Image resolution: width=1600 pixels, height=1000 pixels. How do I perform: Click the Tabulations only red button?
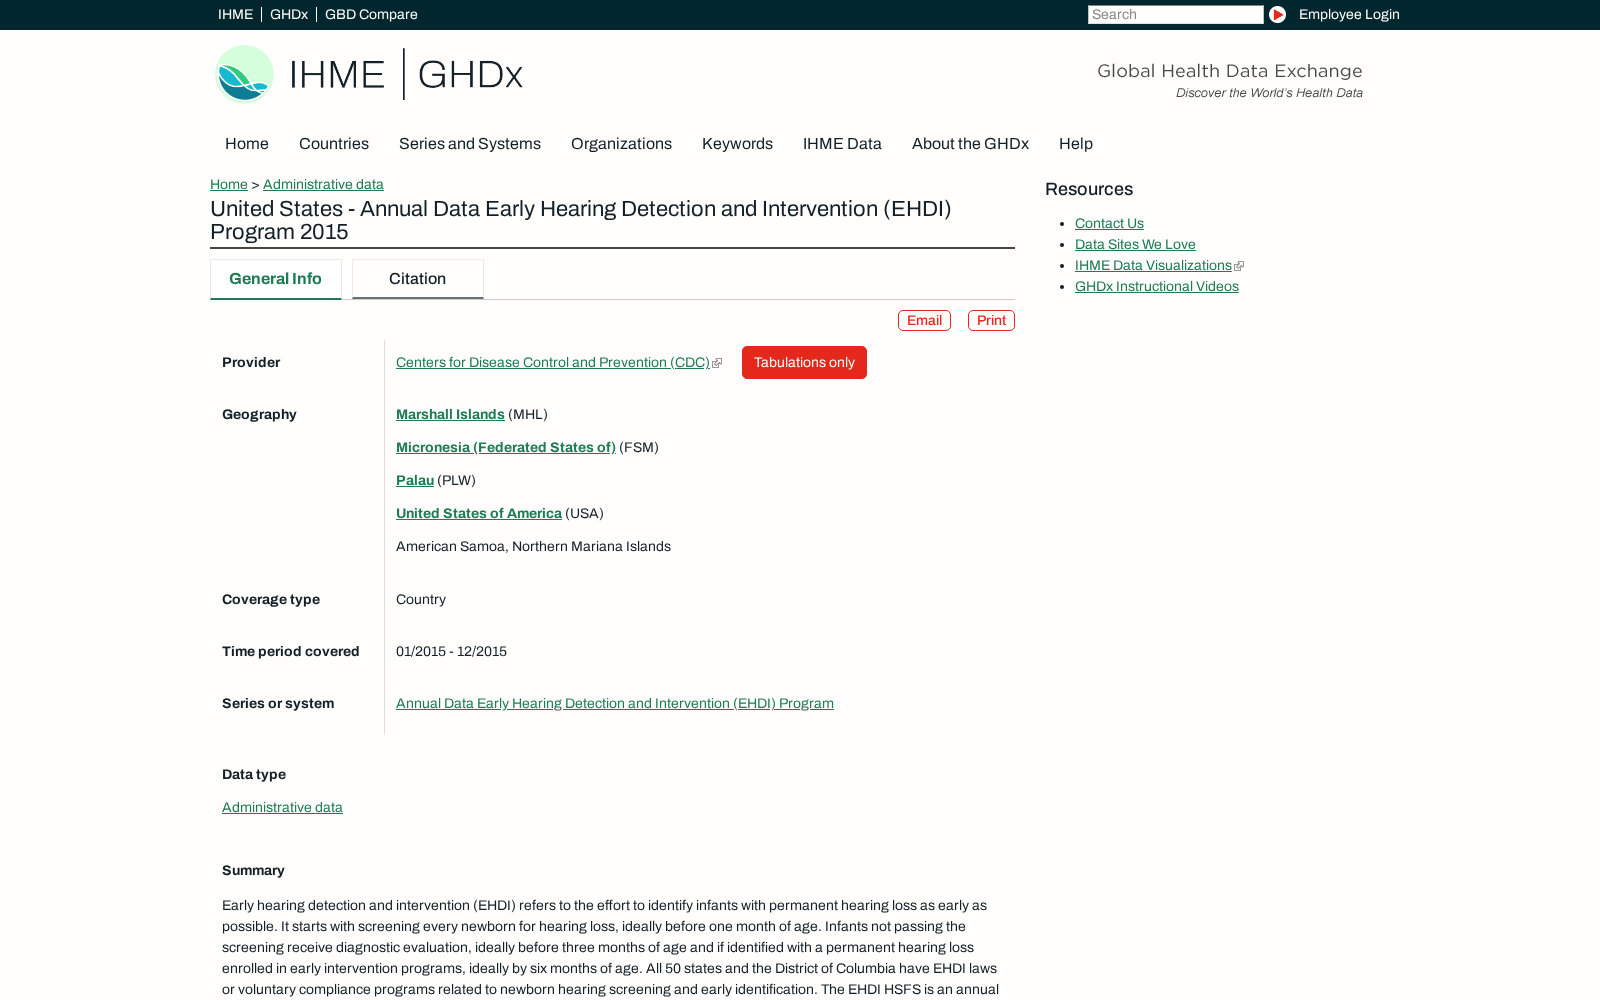[804, 363]
